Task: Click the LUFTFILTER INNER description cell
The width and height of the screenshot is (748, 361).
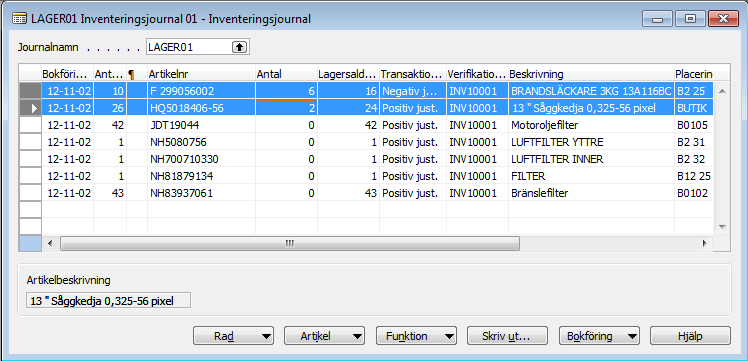Action: (x=591, y=159)
